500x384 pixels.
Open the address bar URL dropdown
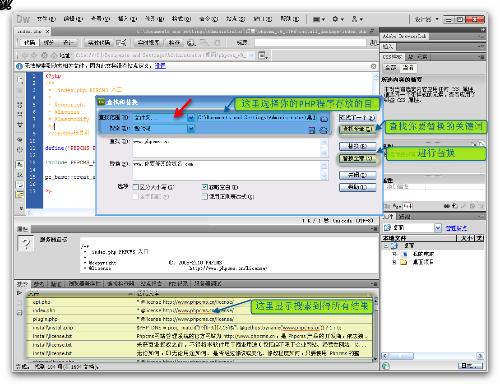(252, 55)
